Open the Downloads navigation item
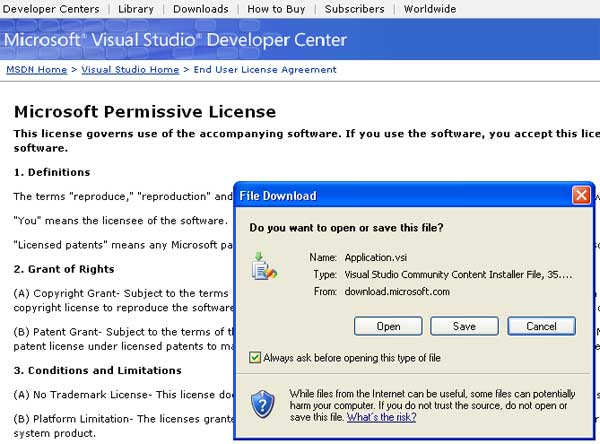 tap(201, 9)
